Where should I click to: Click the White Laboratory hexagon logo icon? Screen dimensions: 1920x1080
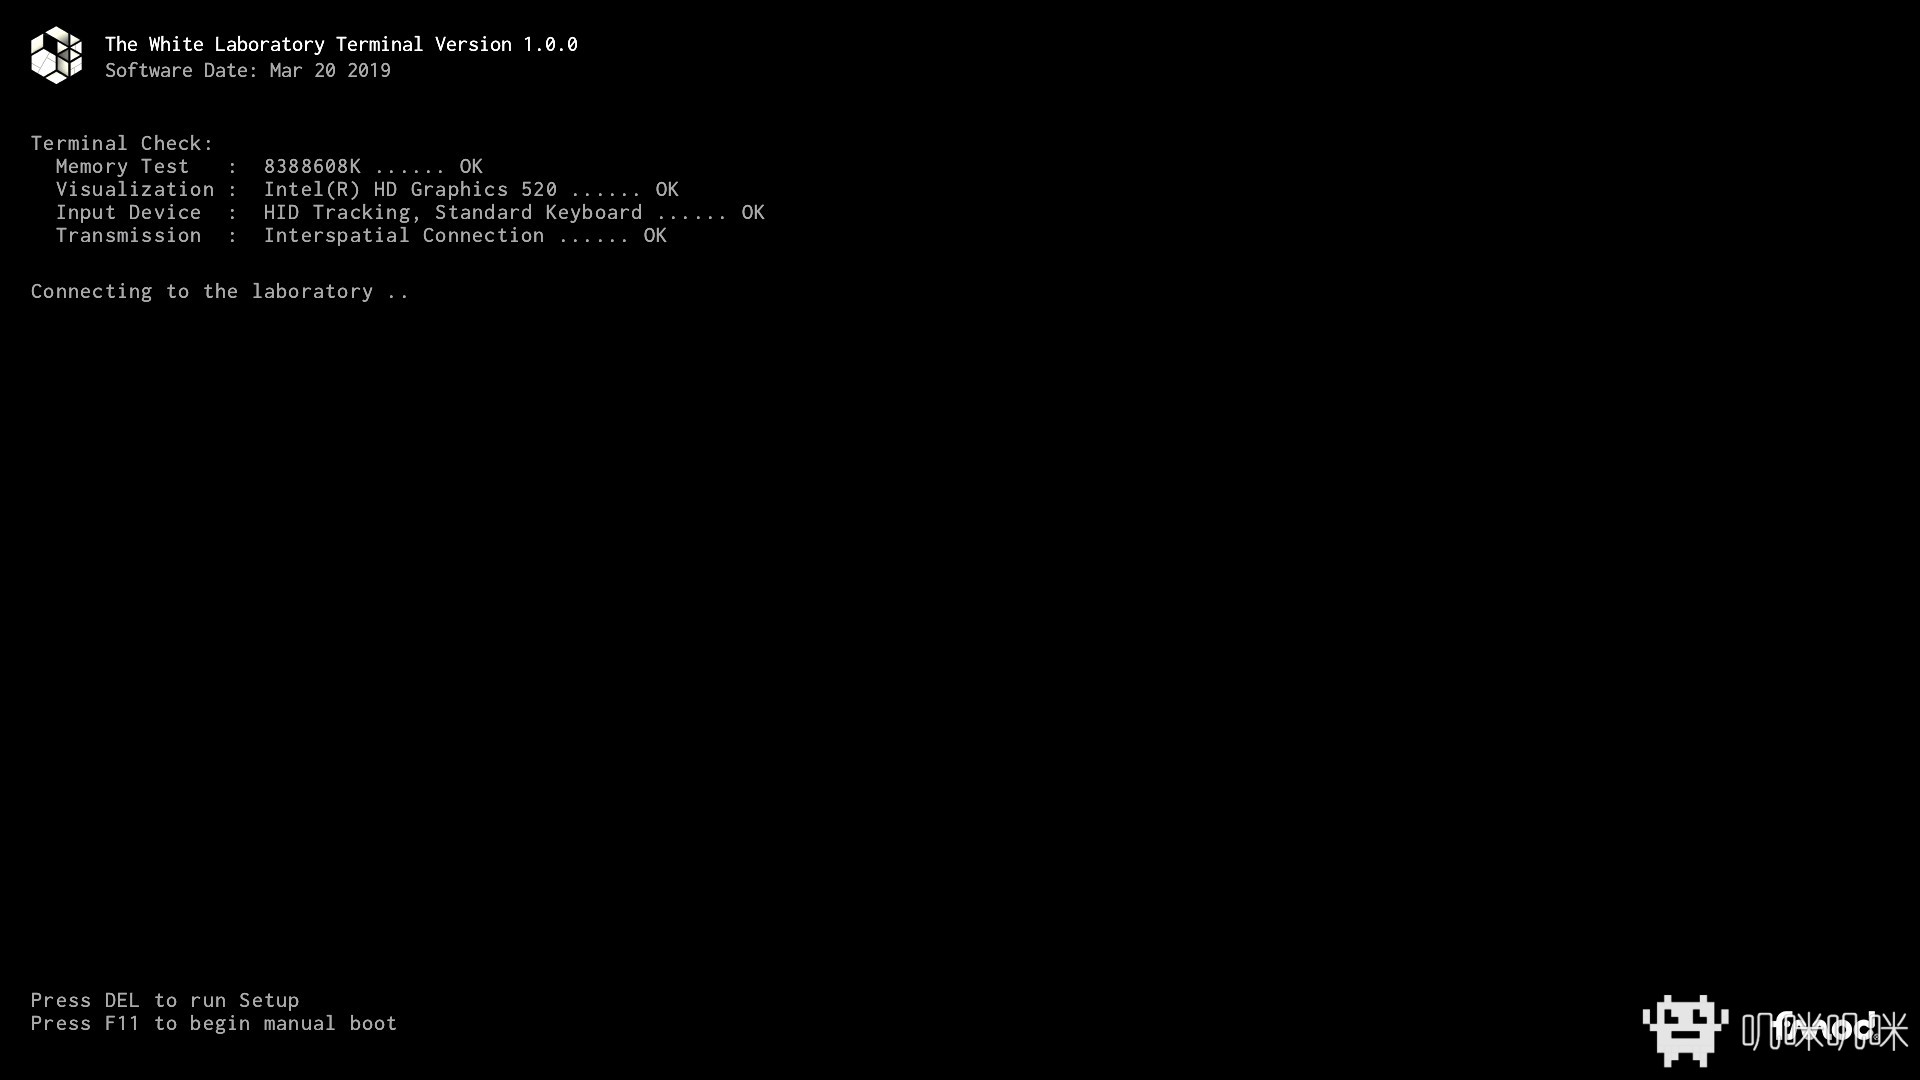55,54
